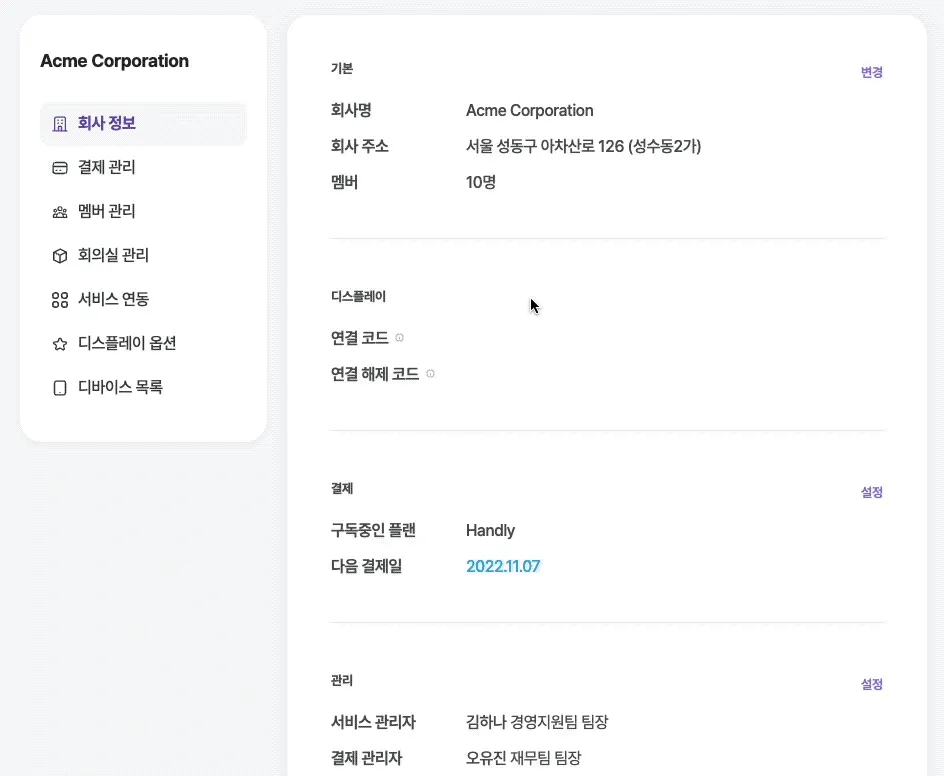
Task: Click 설정 link in 관리 section
Action: 871,684
